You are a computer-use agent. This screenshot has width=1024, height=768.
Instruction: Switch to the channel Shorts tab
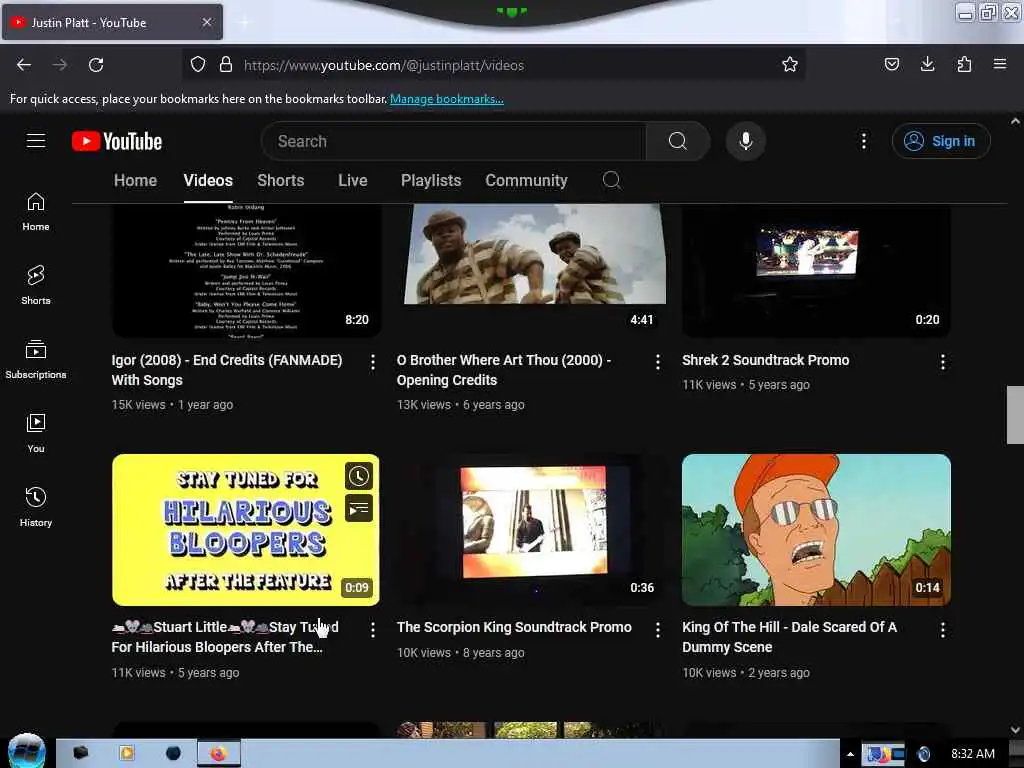click(x=281, y=181)
